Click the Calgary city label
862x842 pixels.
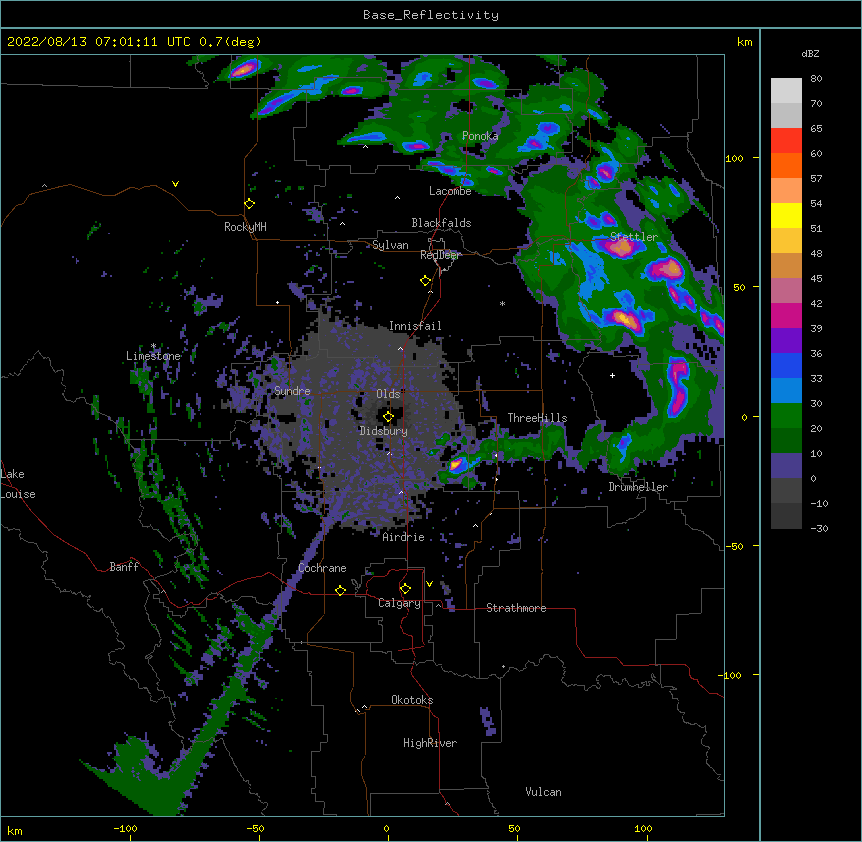pyautogui.click(x=399, y=603)
